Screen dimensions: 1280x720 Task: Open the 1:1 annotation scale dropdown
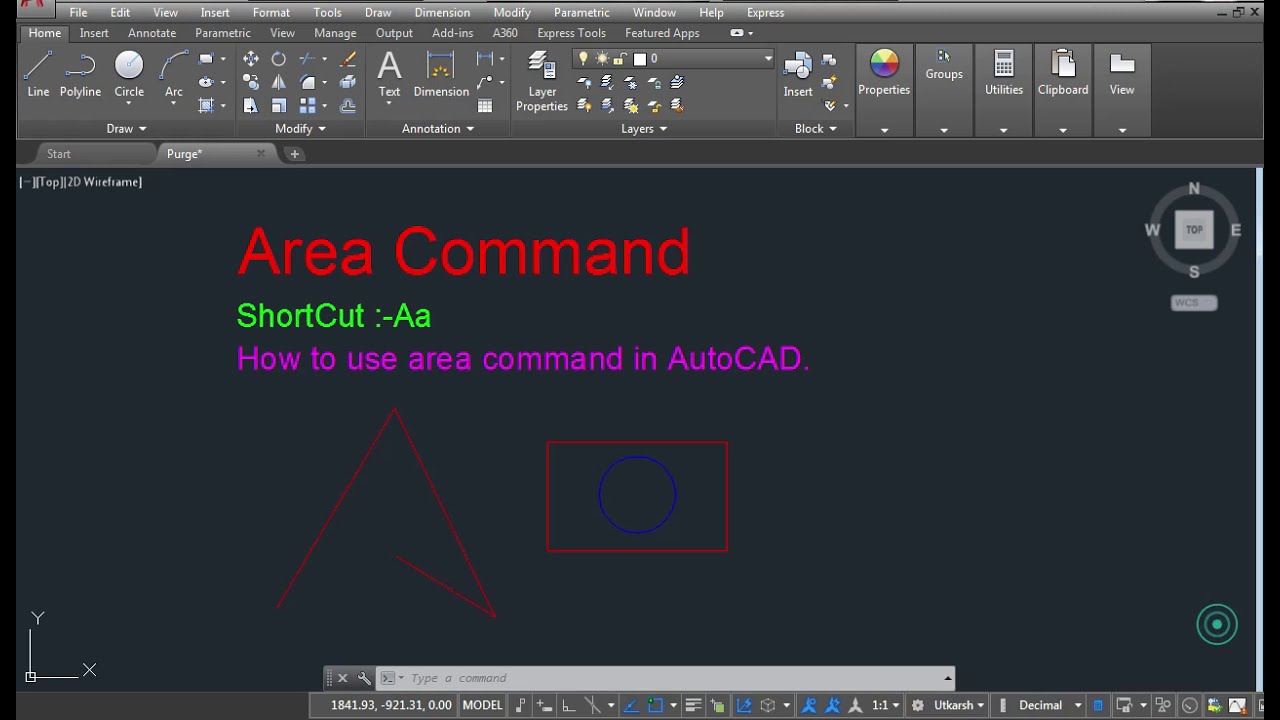coord(885,705)
